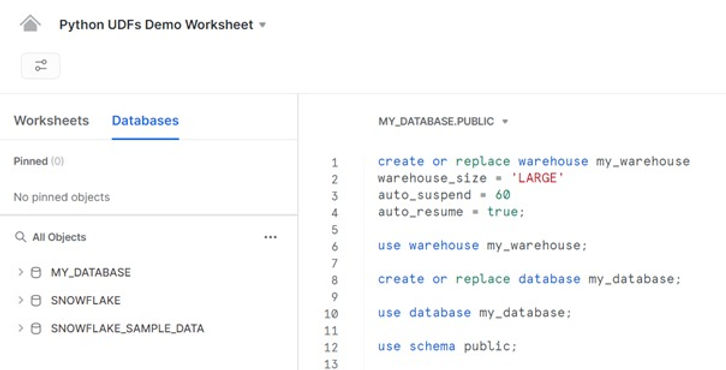This screenshot has width=726, height=370.
Task: Click line number 1 in the gutter
Action: [334, 163]
